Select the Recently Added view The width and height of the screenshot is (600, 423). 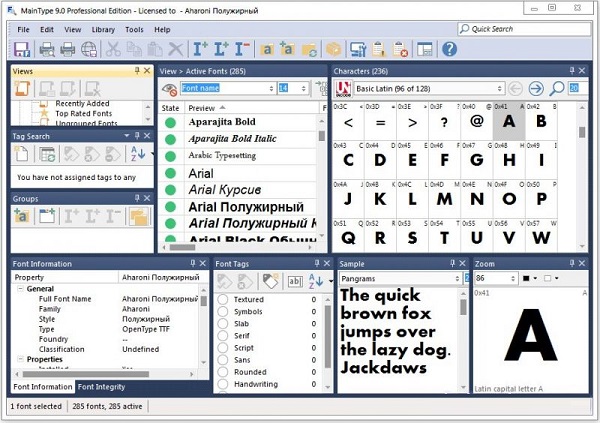click(82, 104)
